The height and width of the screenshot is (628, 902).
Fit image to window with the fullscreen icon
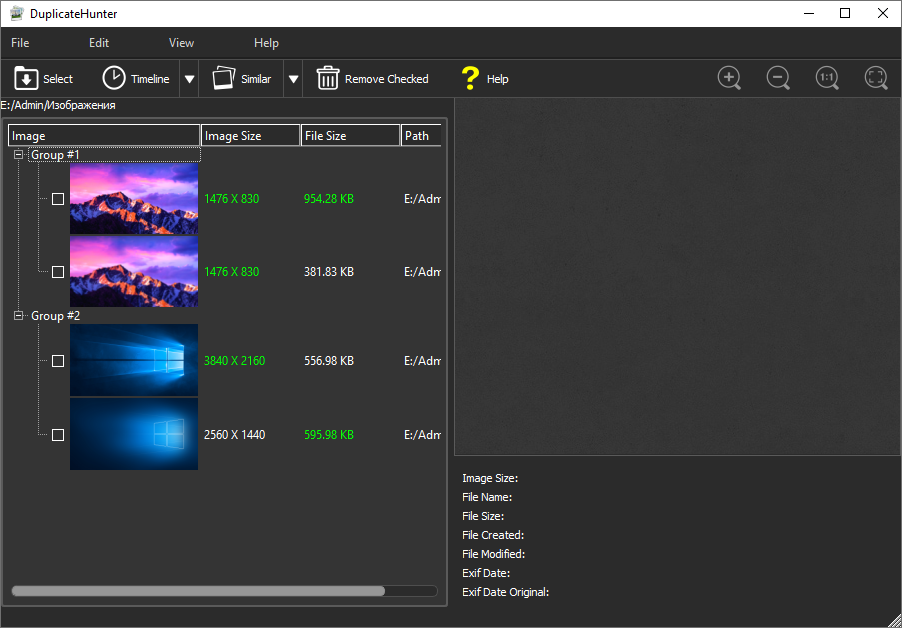(x=876, y=78)
